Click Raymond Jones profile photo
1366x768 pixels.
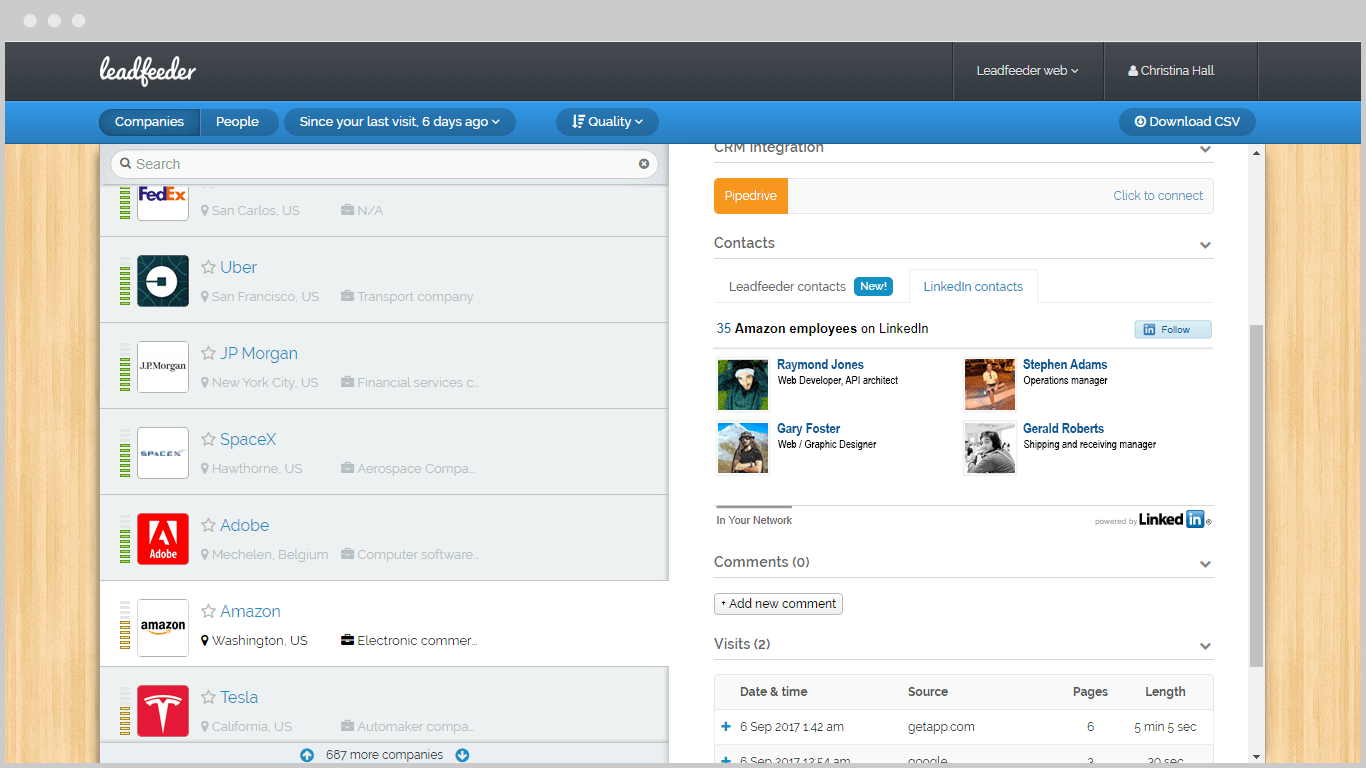[743, 384]
